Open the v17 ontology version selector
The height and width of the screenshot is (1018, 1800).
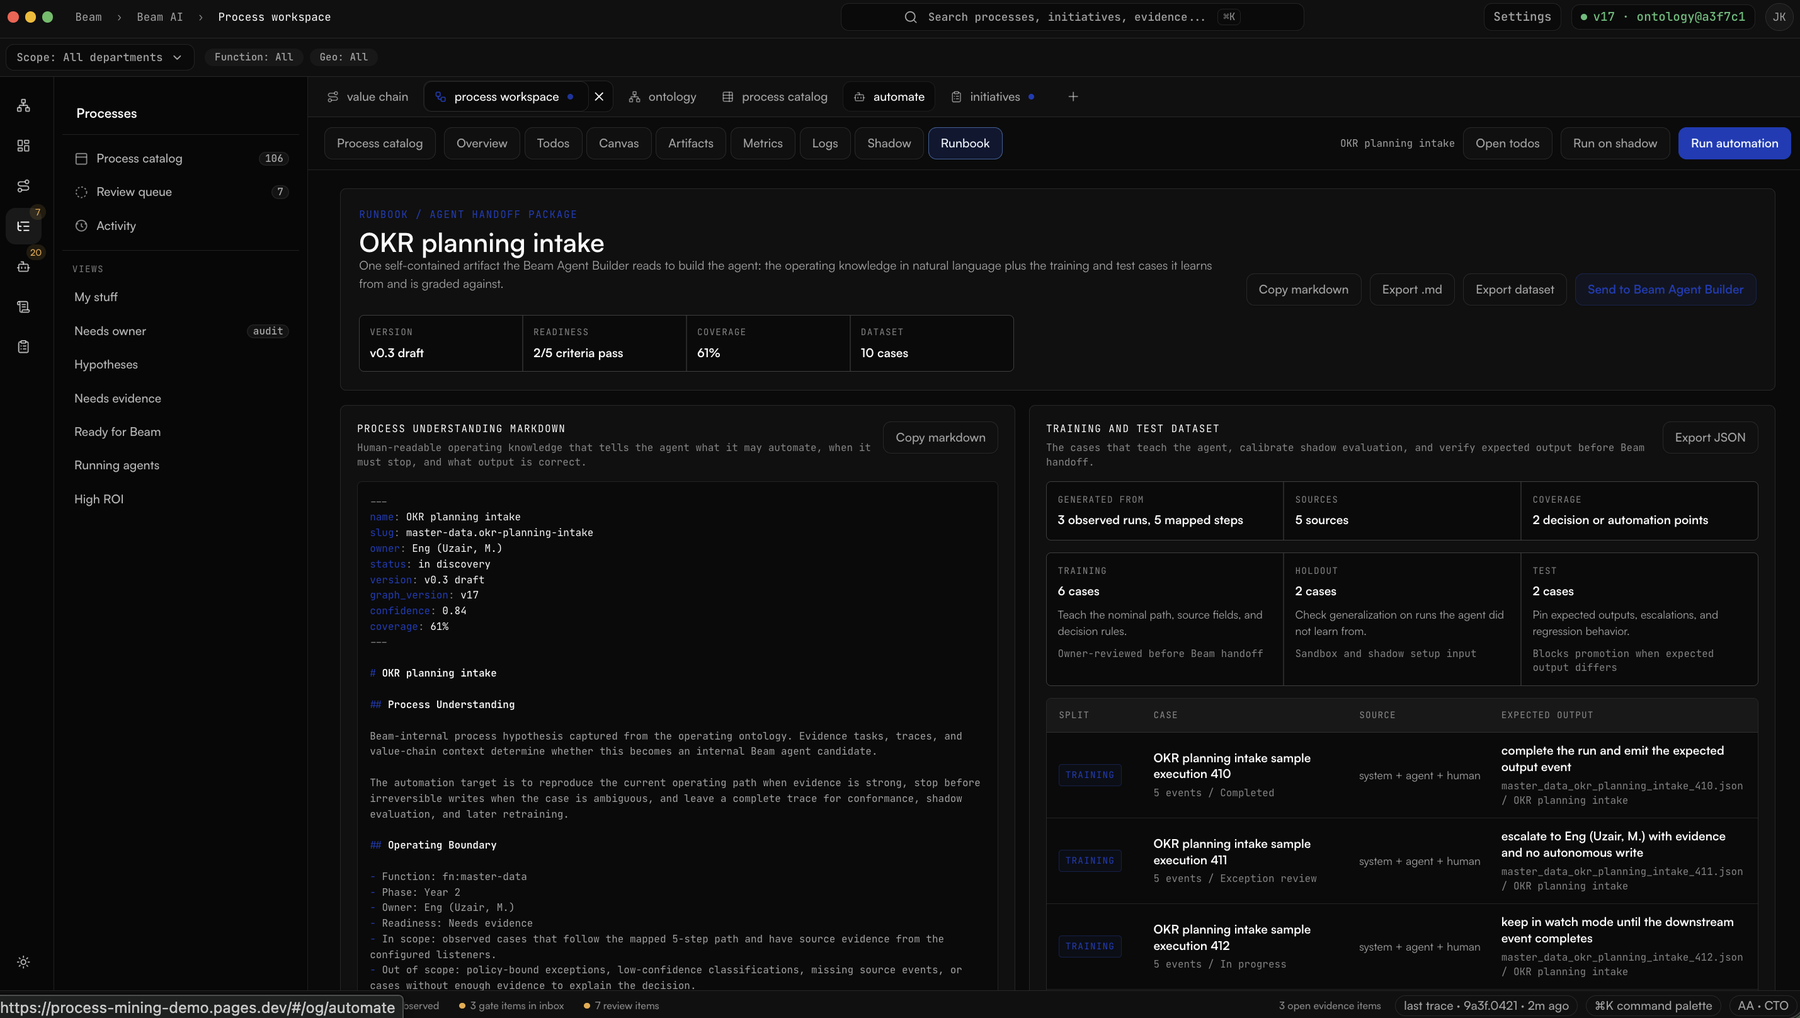coord(1663,17)
